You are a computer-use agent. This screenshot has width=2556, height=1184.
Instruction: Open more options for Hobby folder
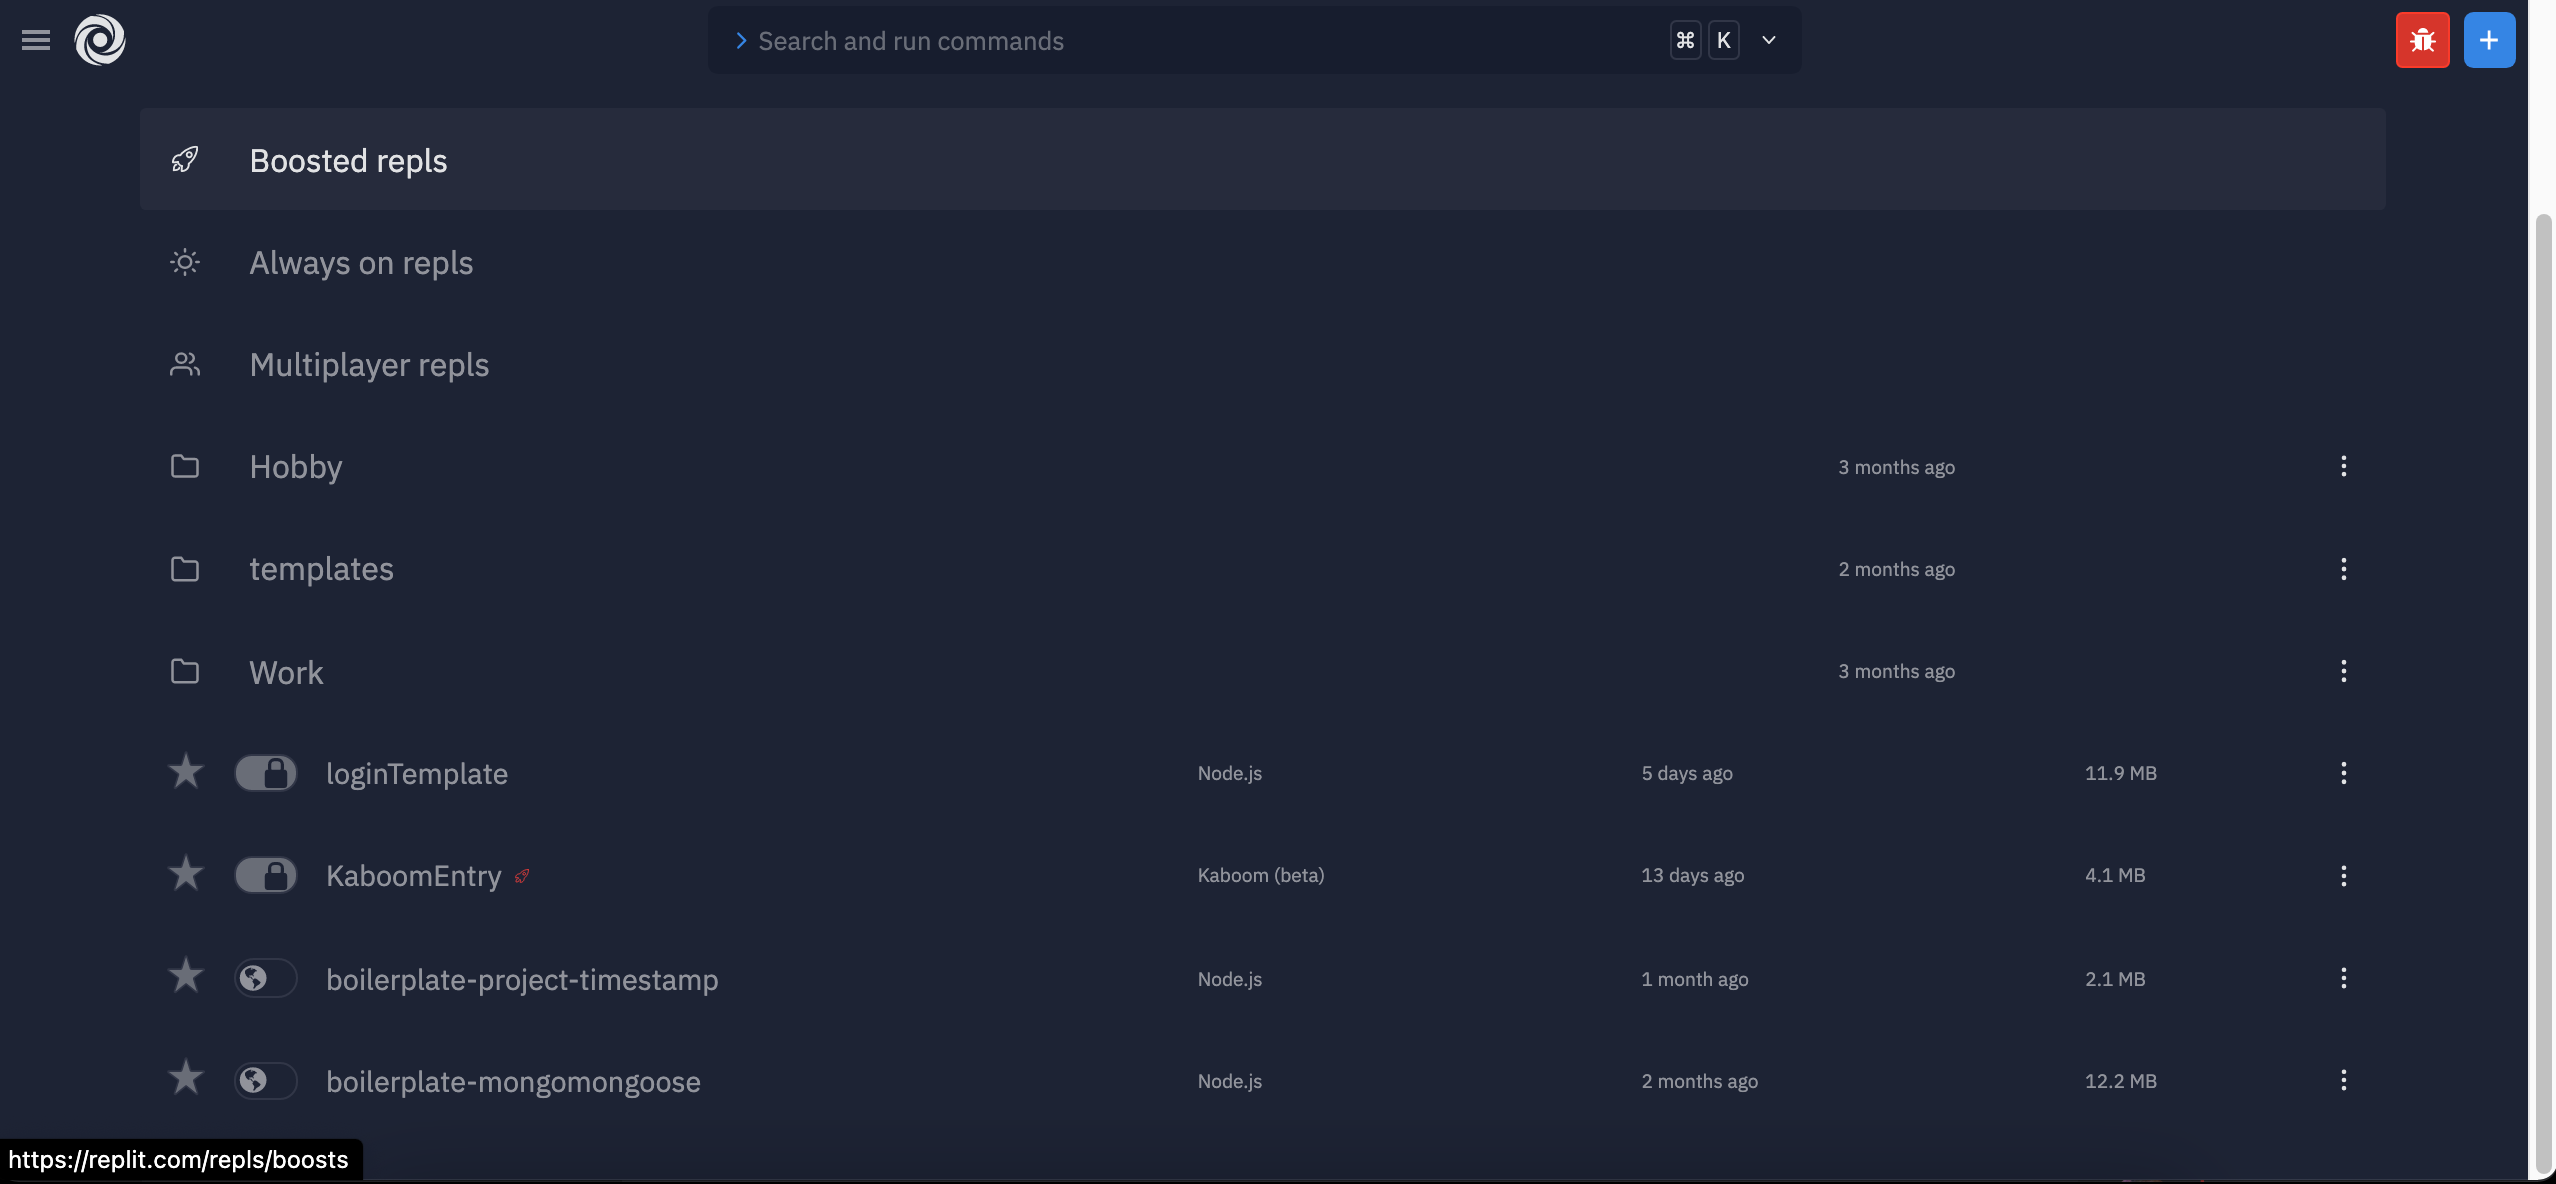click(2343, 466)
